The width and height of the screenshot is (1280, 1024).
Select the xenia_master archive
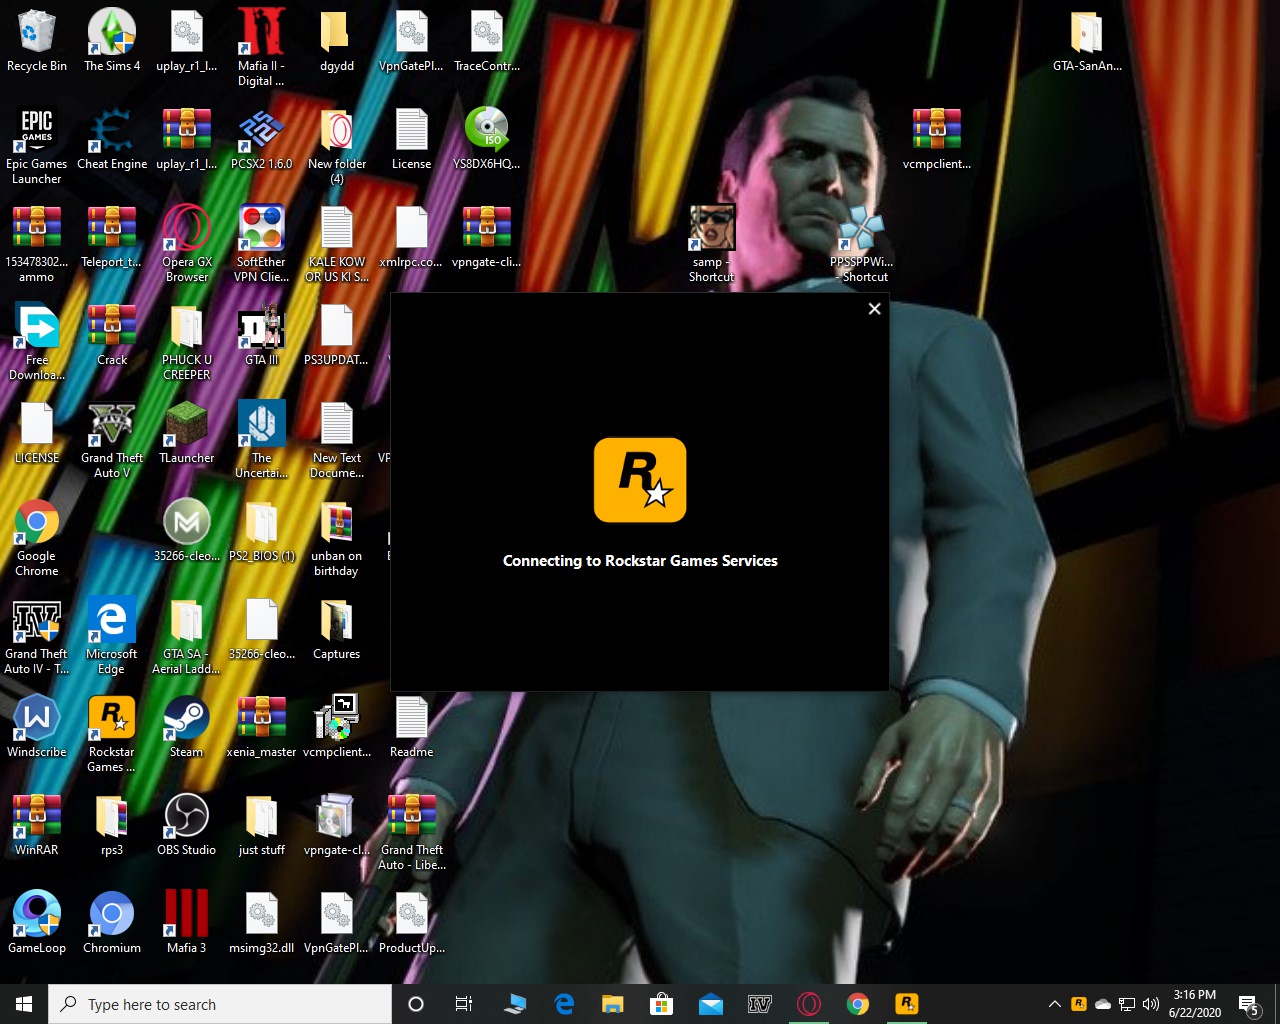261,727
